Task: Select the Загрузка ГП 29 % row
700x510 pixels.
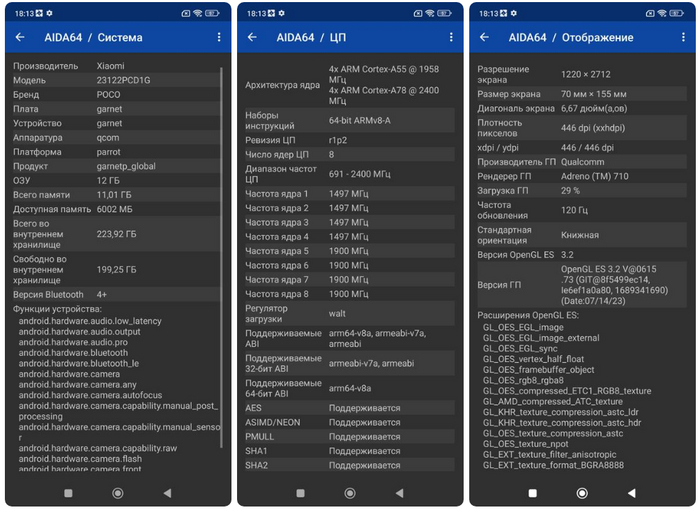Action: pos(582,191)
